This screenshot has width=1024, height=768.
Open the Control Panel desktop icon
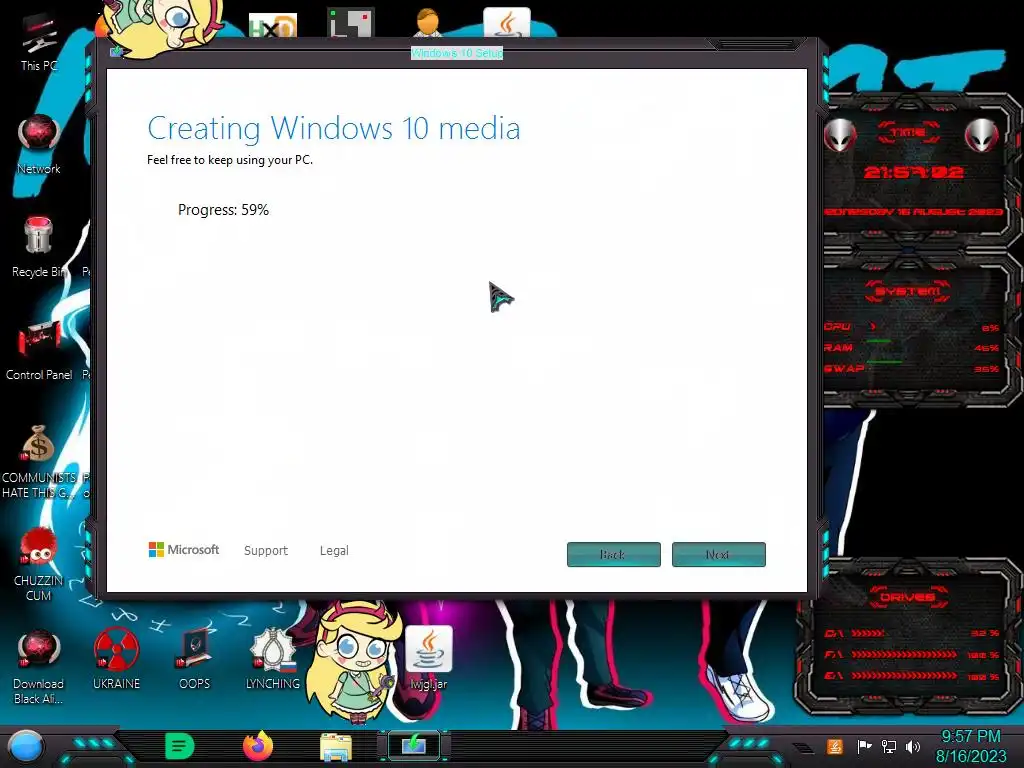(x=39, y=349)
